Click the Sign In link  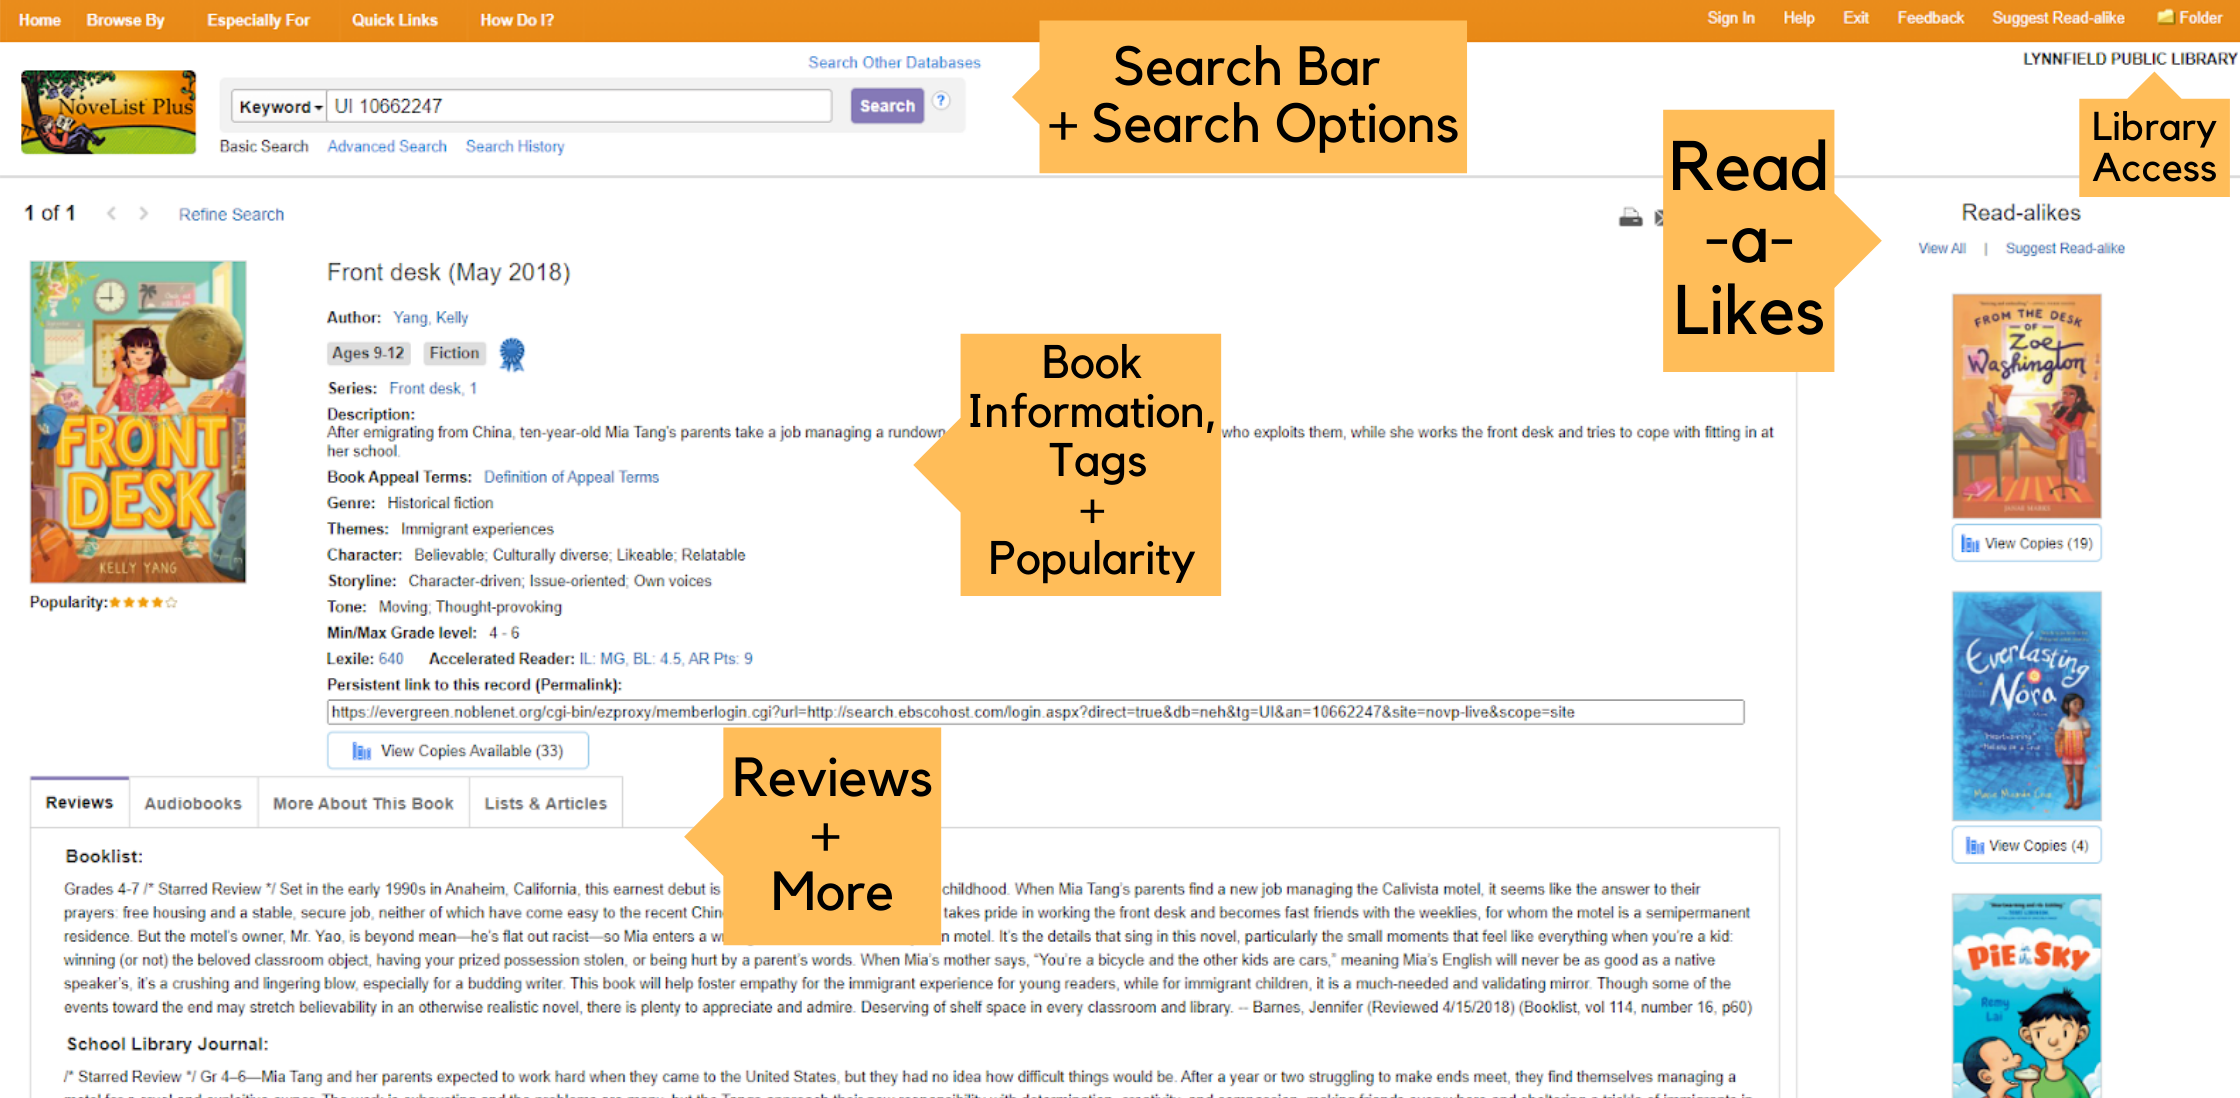click(x=1731, y=18)
